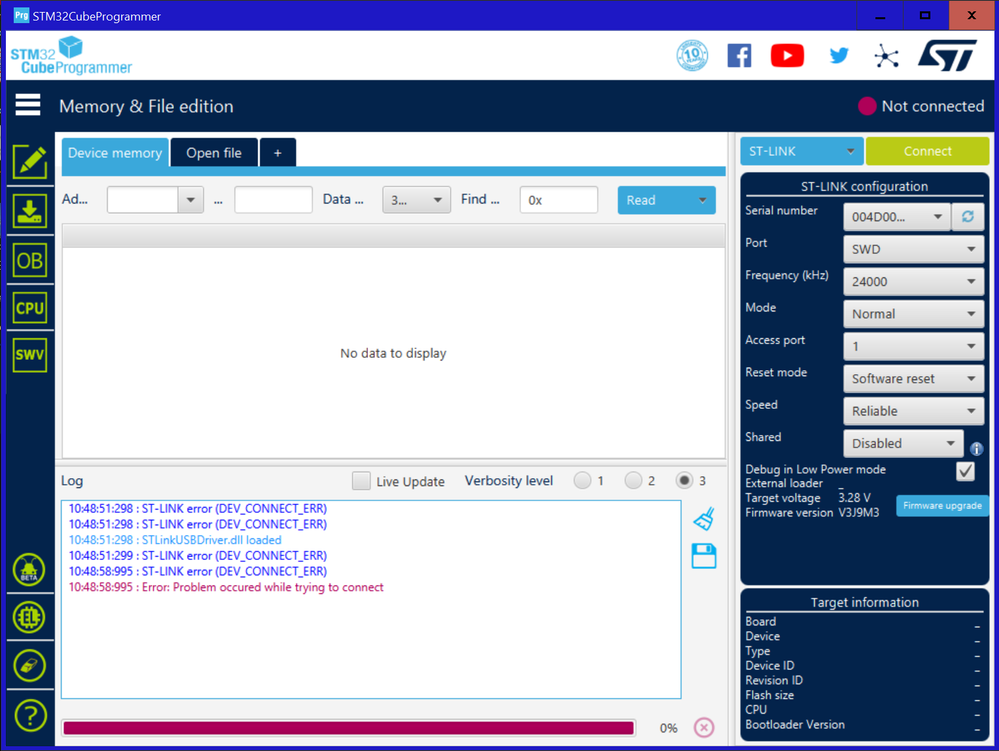Open Memory & File edition pencil icon
999x751 pixels.
30,162
